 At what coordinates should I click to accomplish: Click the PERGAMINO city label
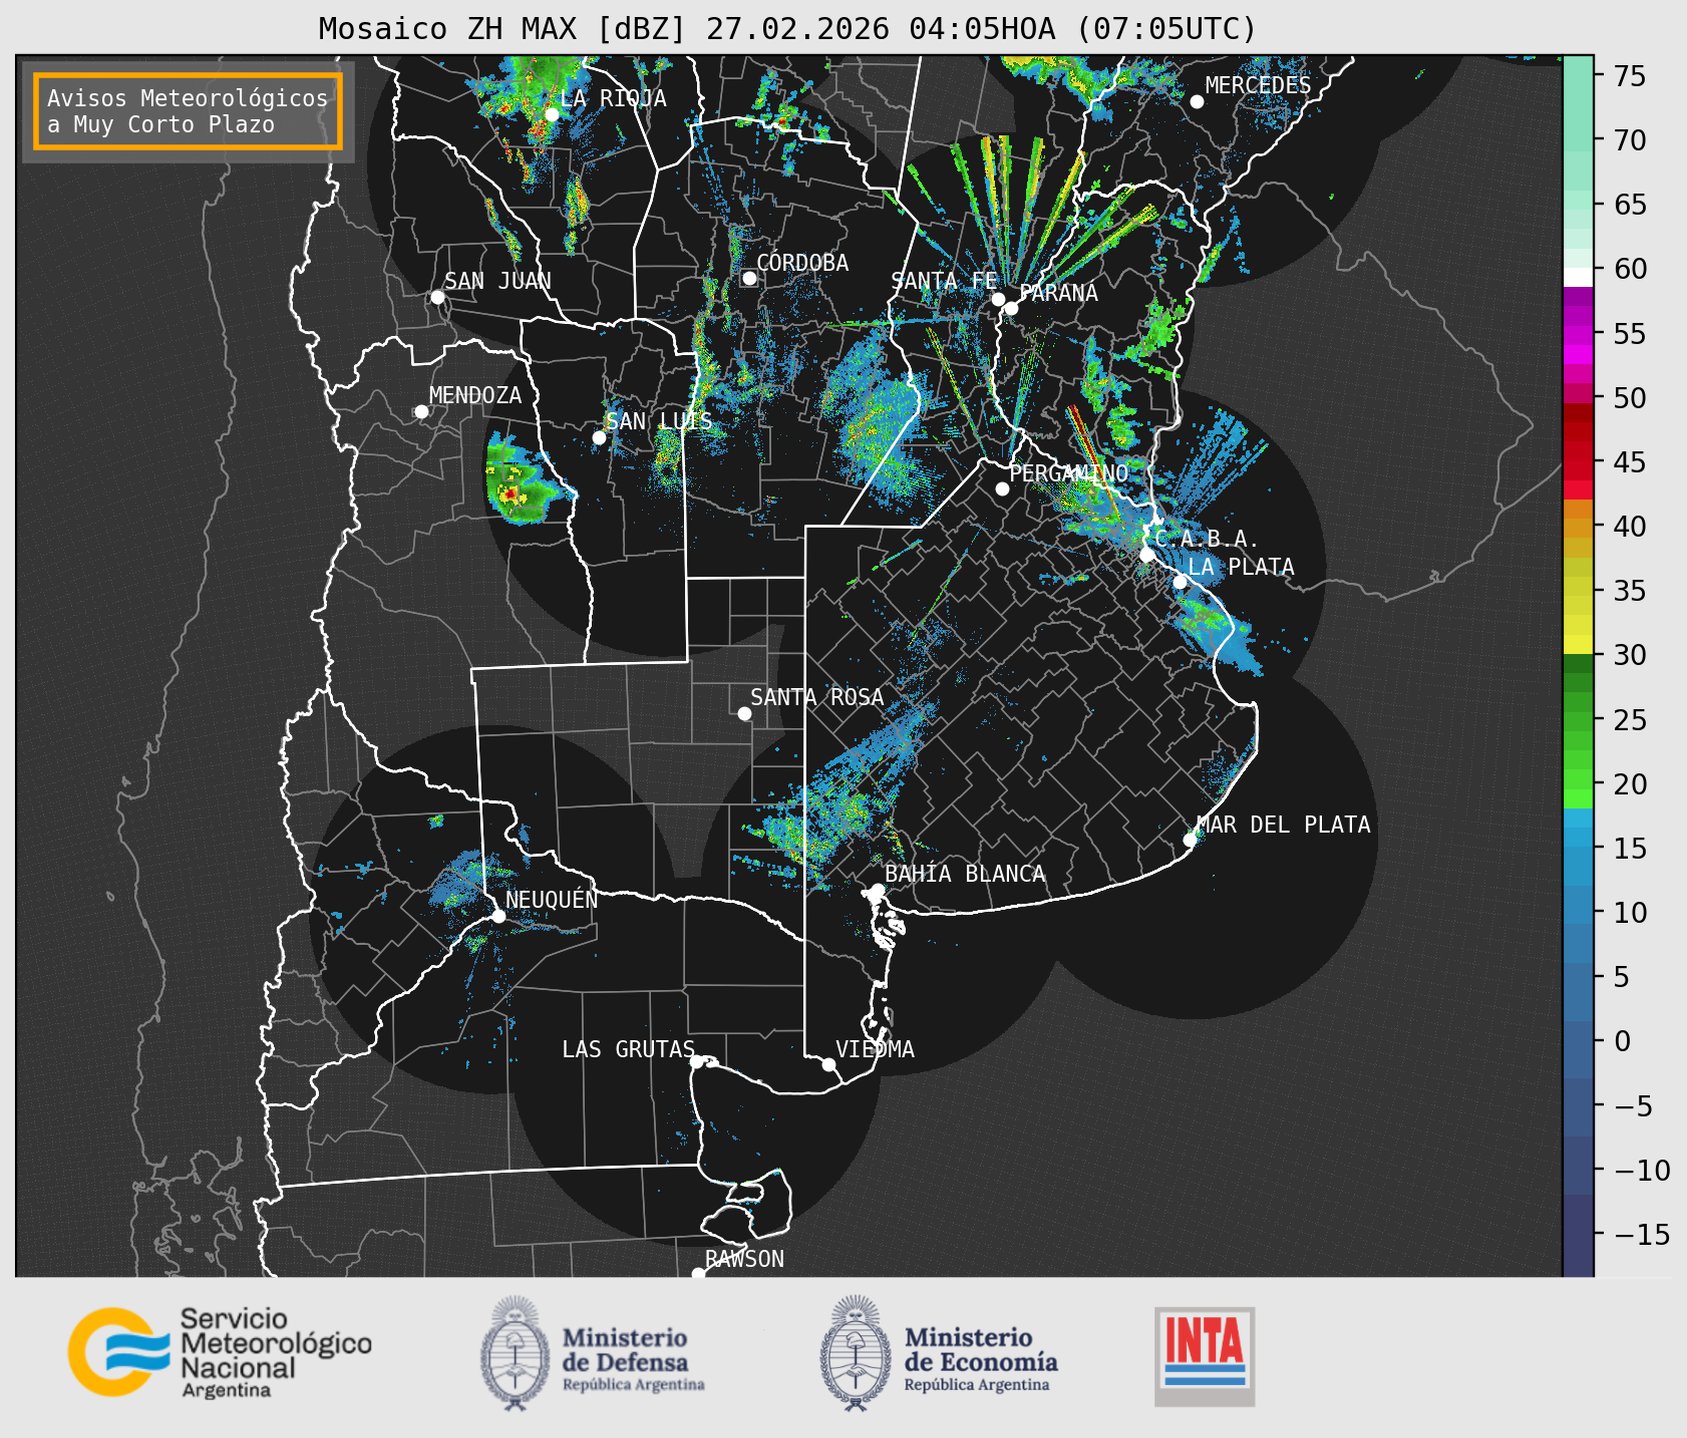coord(1068,473)
